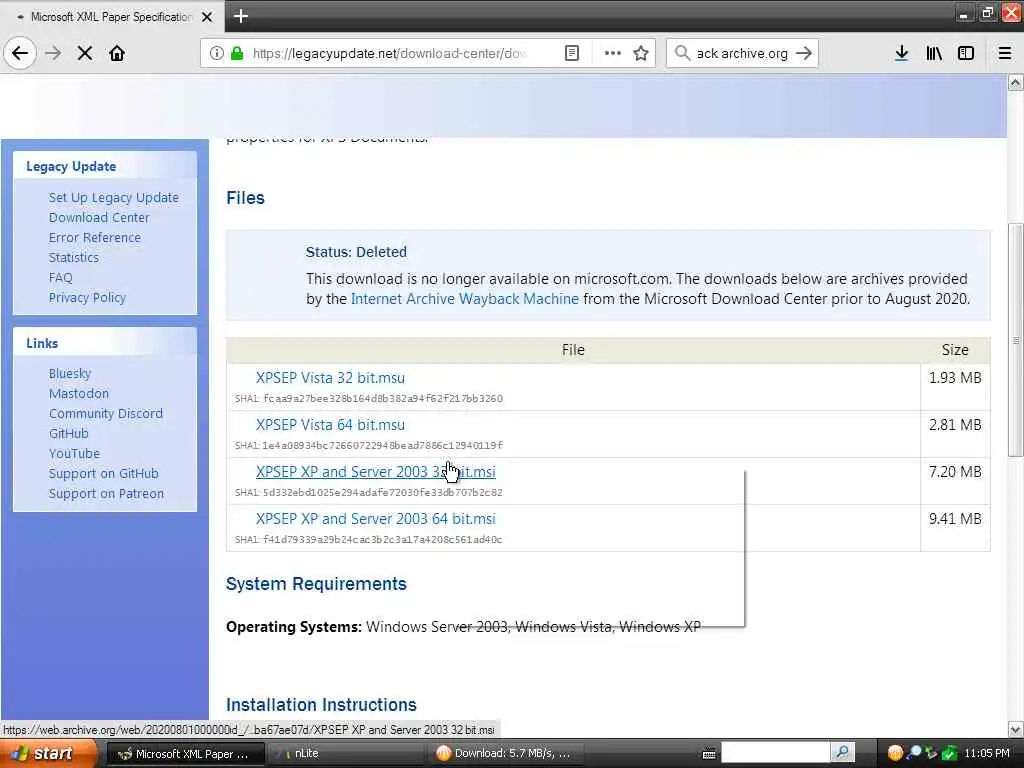This screenshot has width=1024, height=768.
Task: Download XPSEP XP and Server 2003 64 bit.msi
Action: (x=376, y=519)
